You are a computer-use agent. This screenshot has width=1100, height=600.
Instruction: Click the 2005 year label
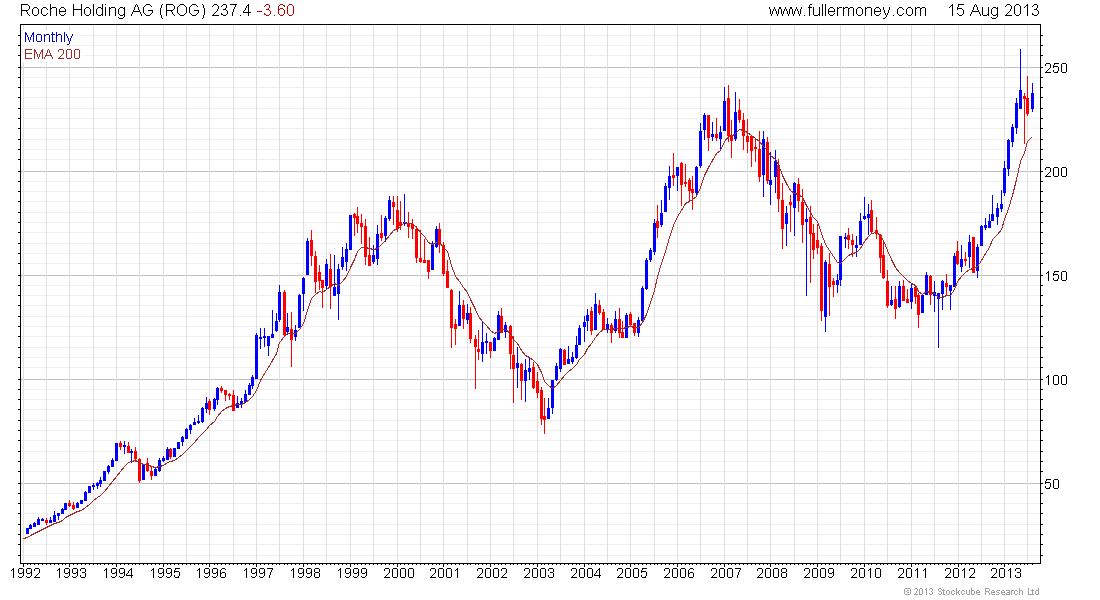coord(632,573)
